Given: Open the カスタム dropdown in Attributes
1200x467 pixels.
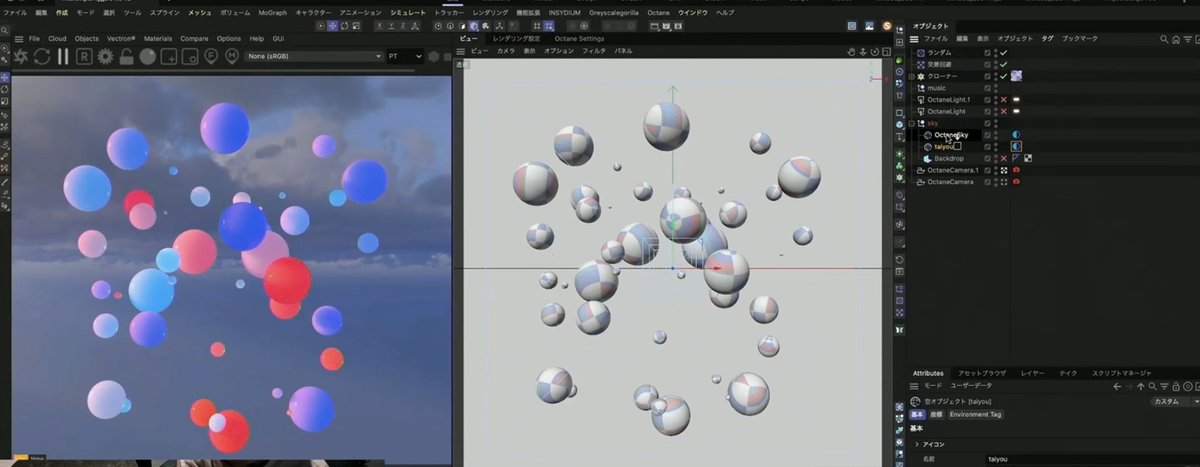Looking at the screenshot, I should pos(1174,401).
